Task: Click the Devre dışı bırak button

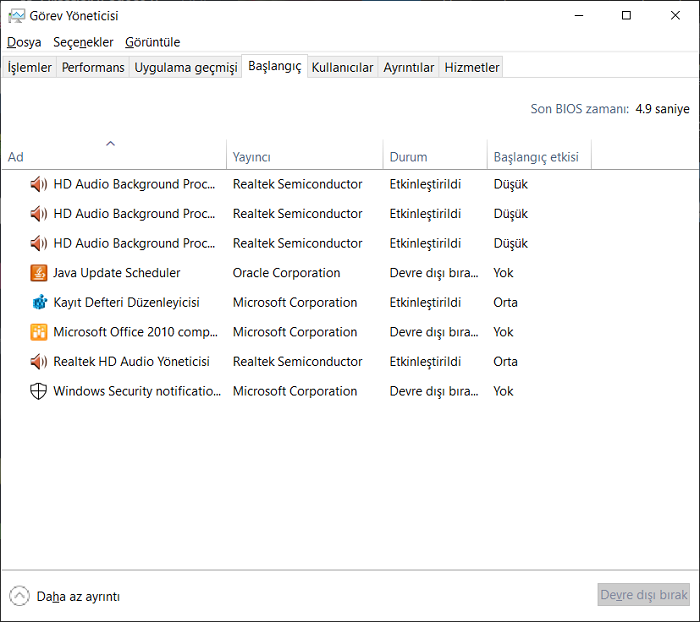Action: point(644,595)
